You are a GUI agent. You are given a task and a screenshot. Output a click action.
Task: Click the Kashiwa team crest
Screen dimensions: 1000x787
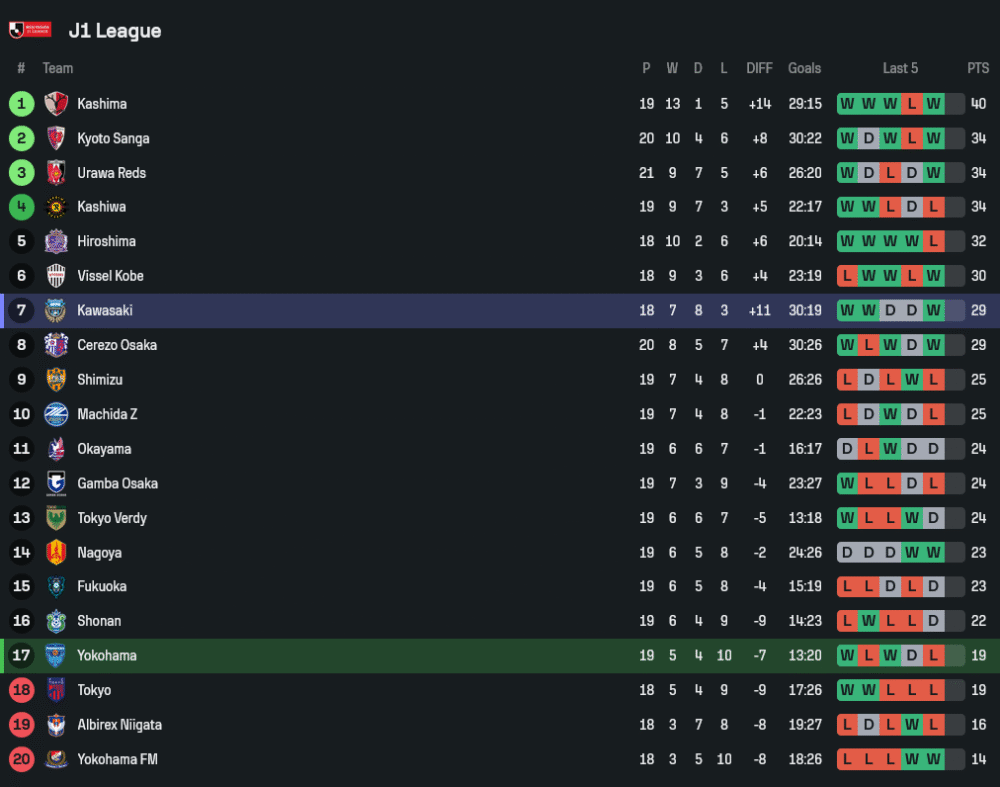pos(56,207)
